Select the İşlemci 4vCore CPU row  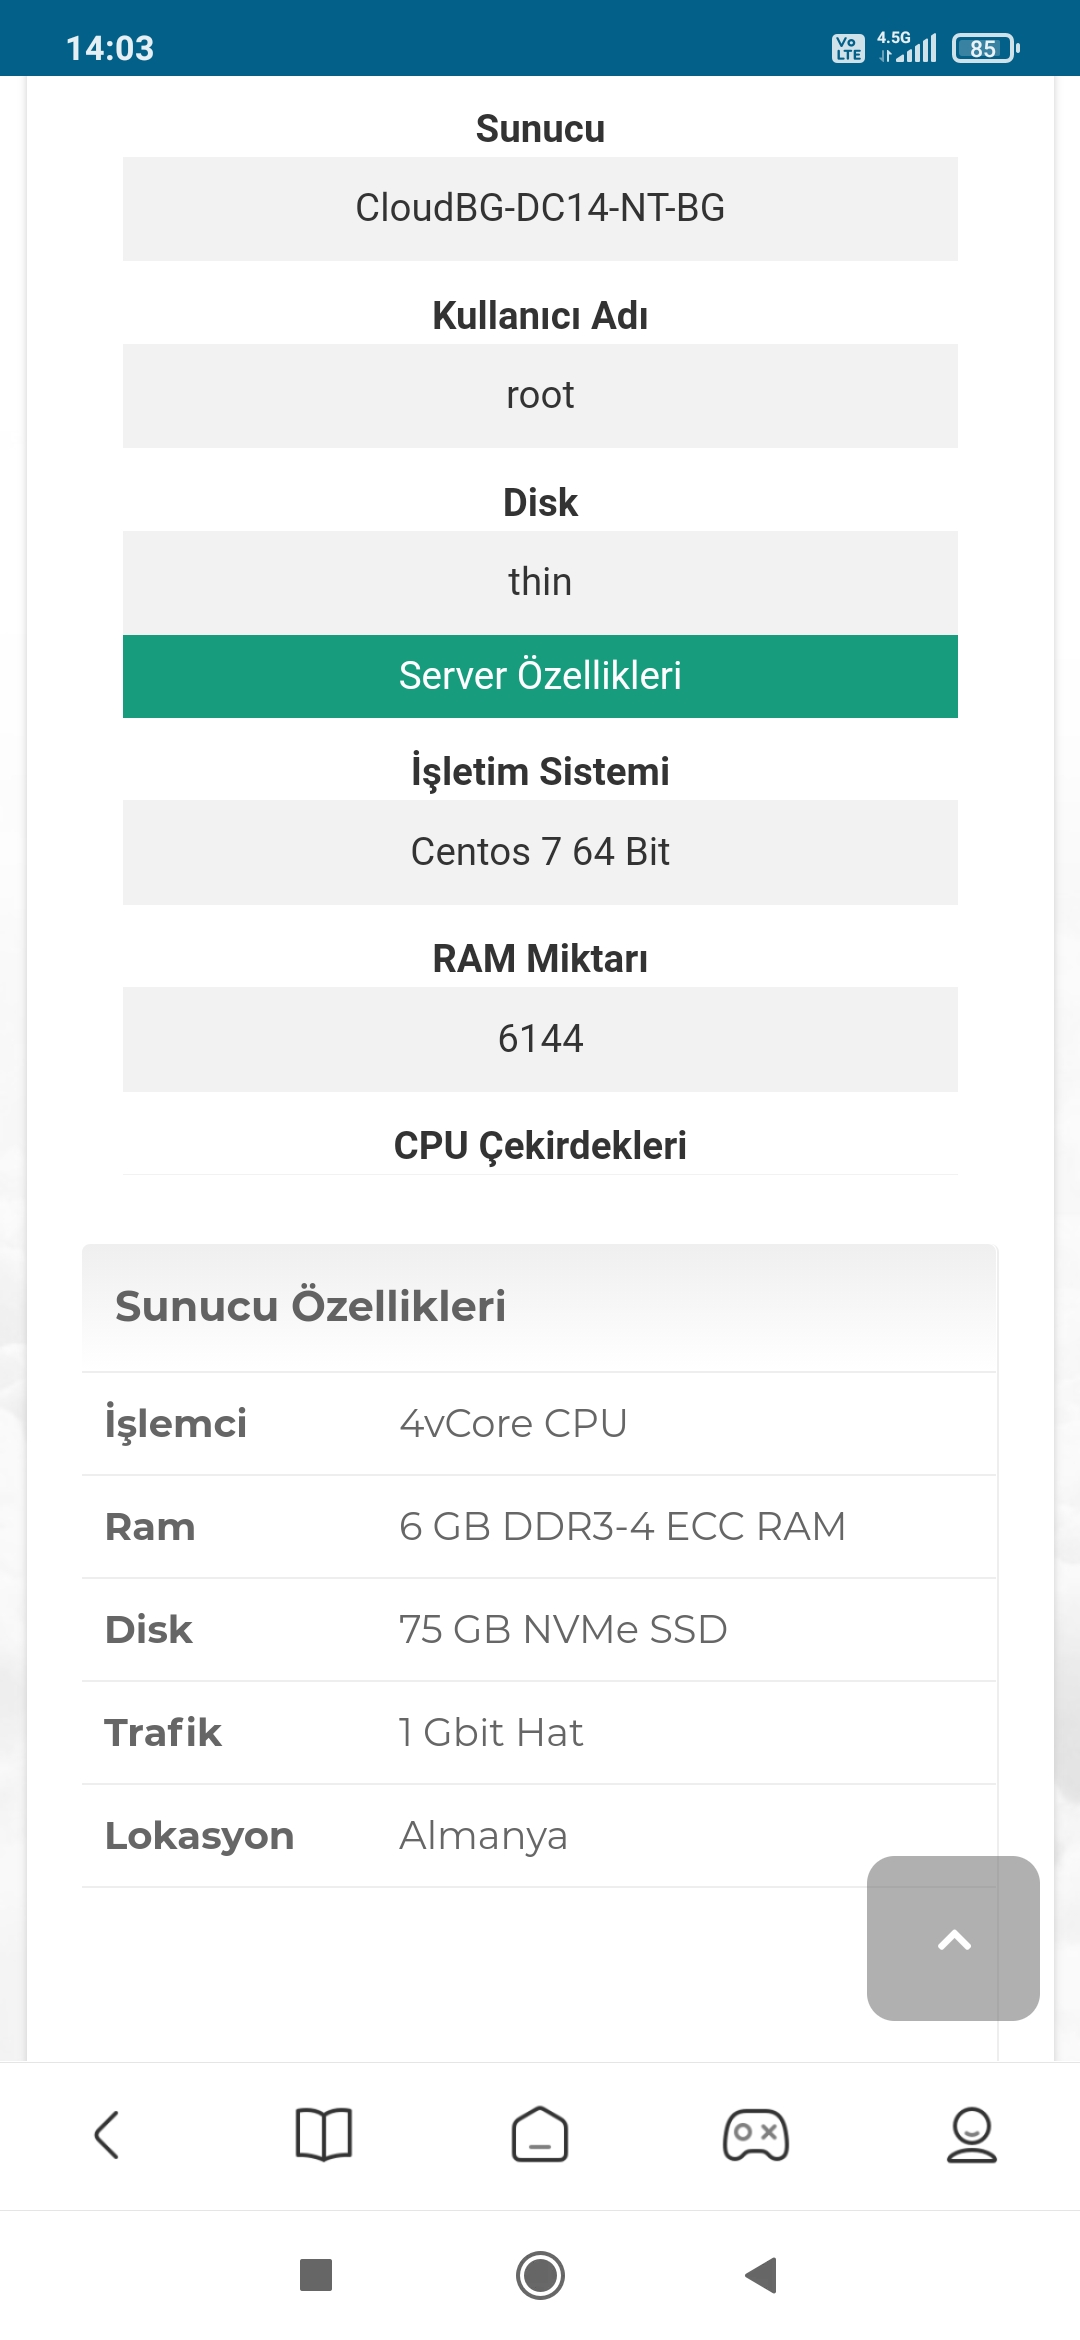[x=540, y=1424]
